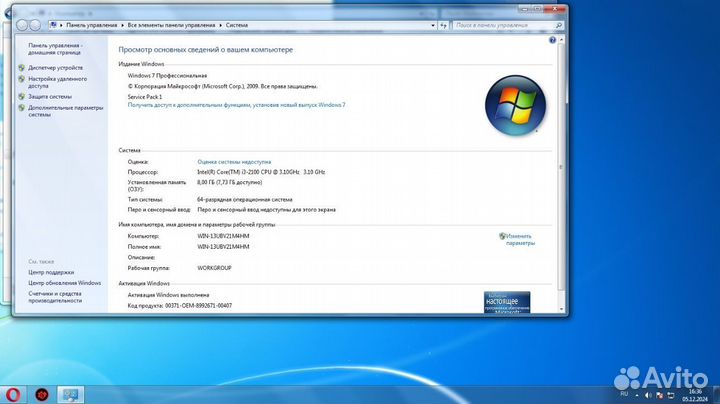This screenshot has height=404, width=720.
Task: Click the refresh button beside address bar
Action: 443,25
